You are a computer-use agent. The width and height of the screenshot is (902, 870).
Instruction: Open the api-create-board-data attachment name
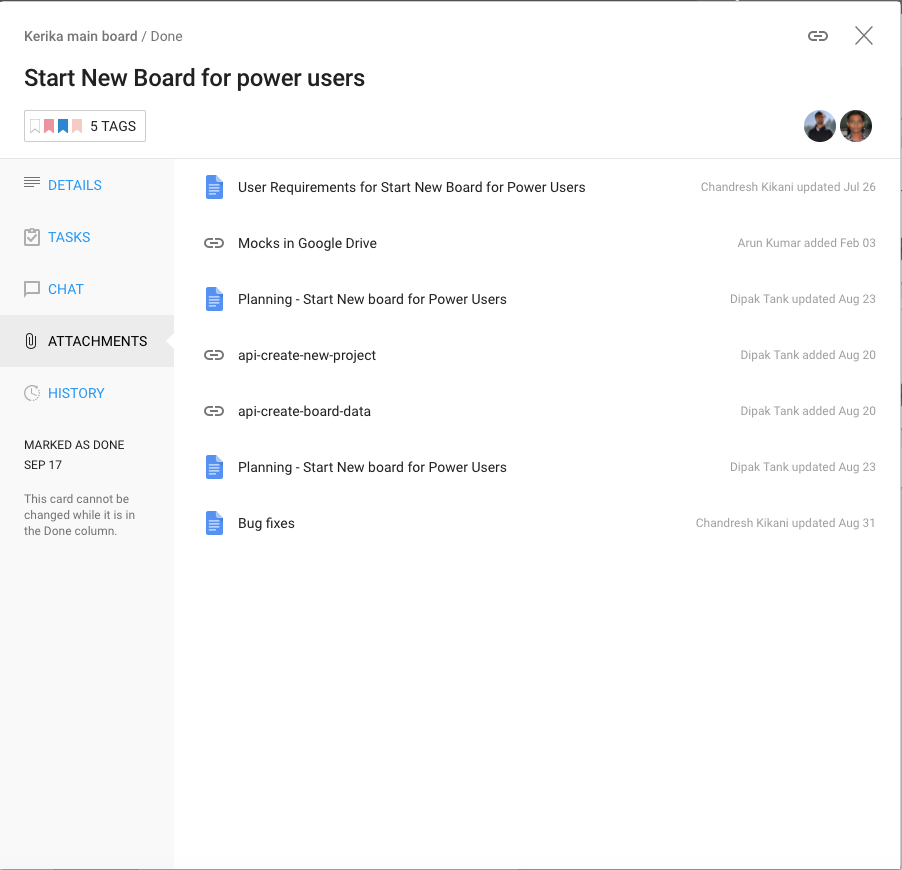tap(304, 411)
